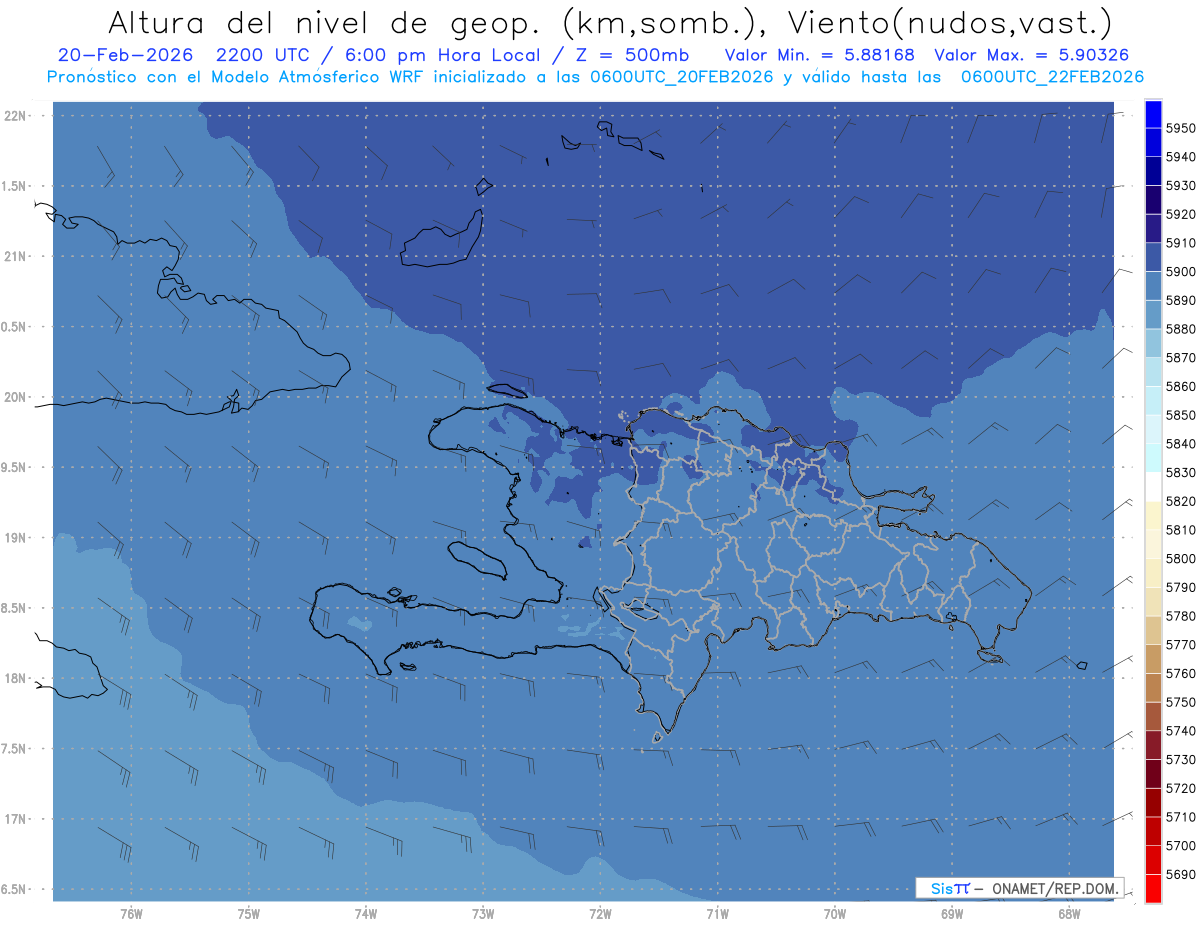Click the '68W' longitude label
1200x927 pixels.
[x=1069, y=914]
